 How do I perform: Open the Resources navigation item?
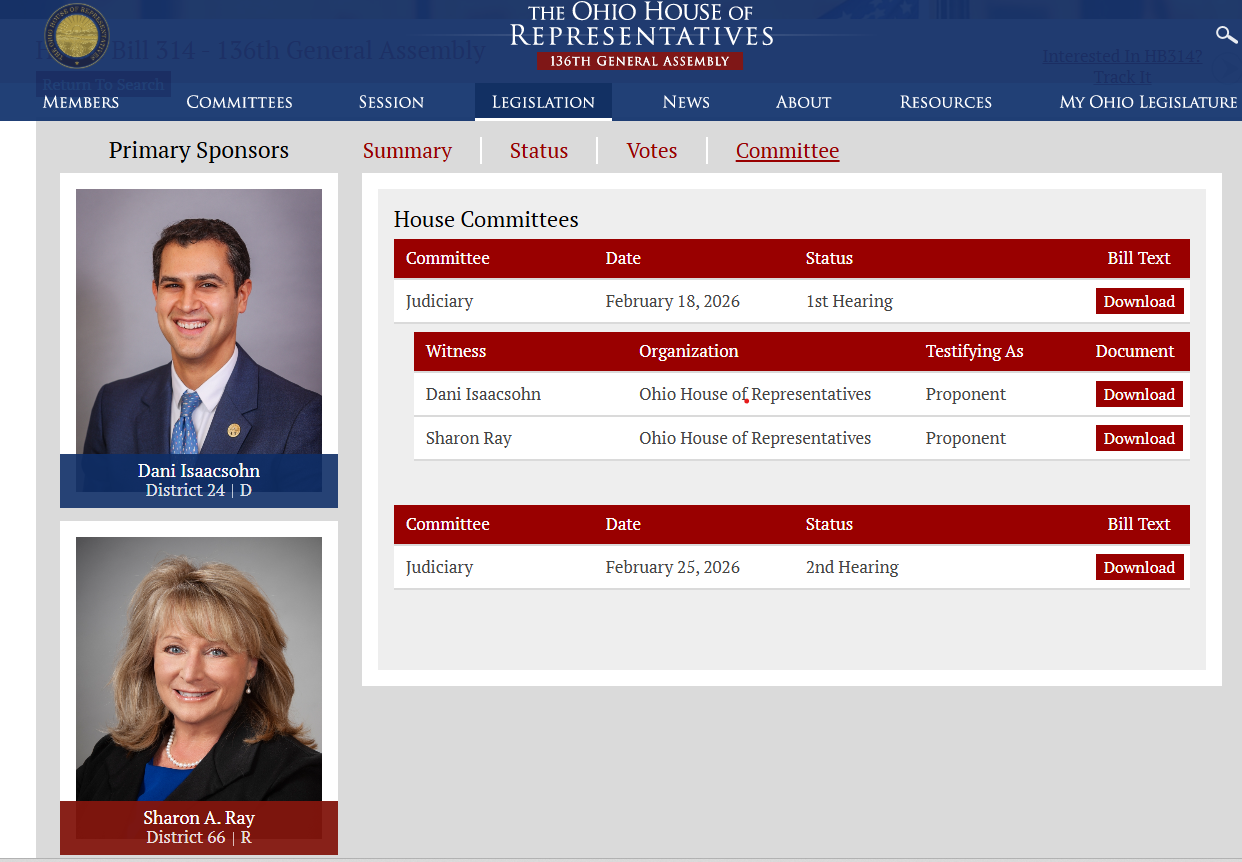coord(946,102)
